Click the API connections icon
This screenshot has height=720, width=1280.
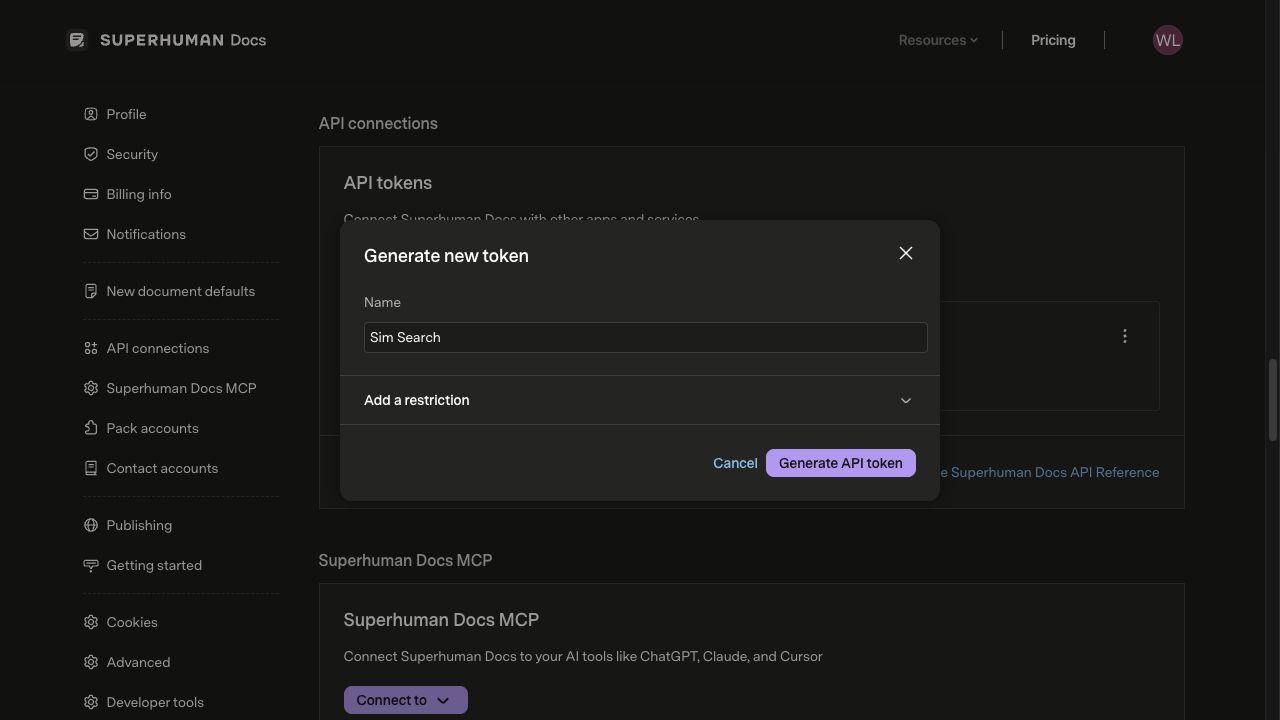(91, 348)
